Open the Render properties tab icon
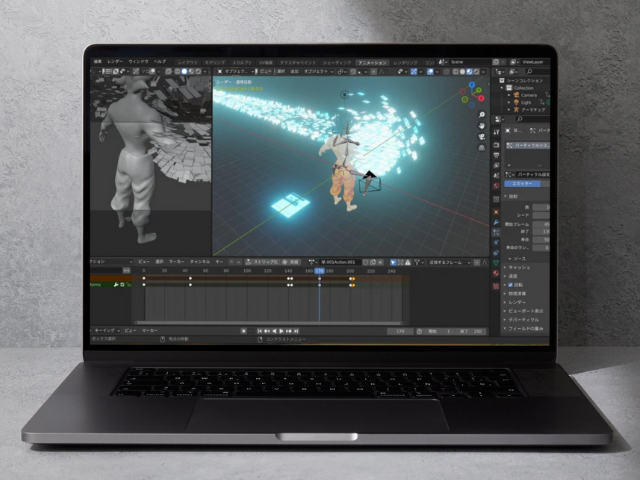The image size is (640, 480). (x=496, y=145)
